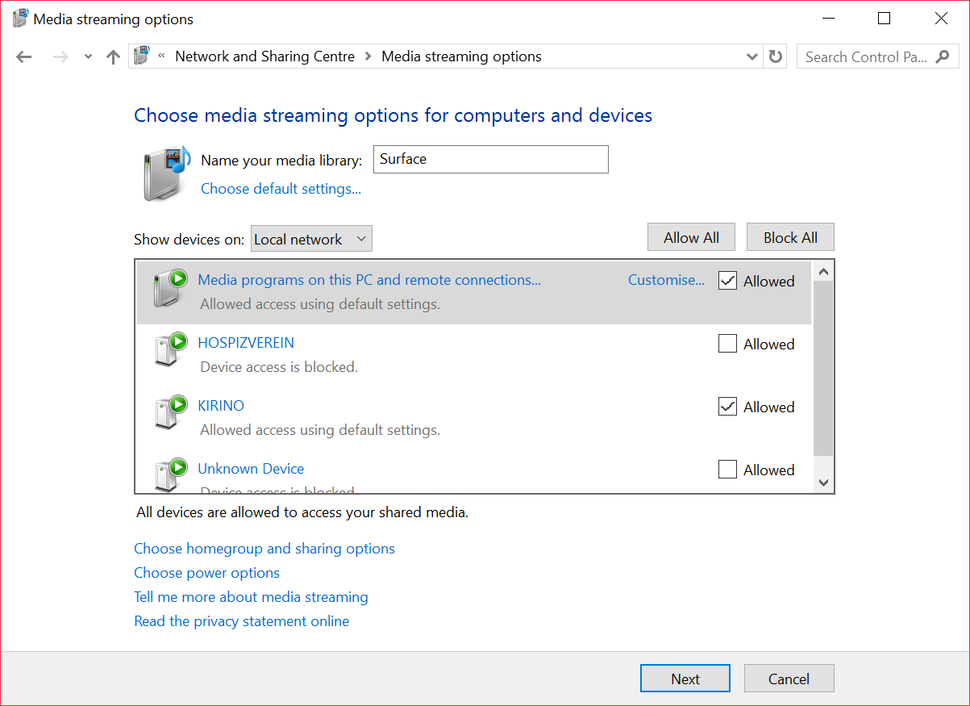Open Customise for media programs entry
The height and width of the screenshot is (706, 970).
point(666,280)
